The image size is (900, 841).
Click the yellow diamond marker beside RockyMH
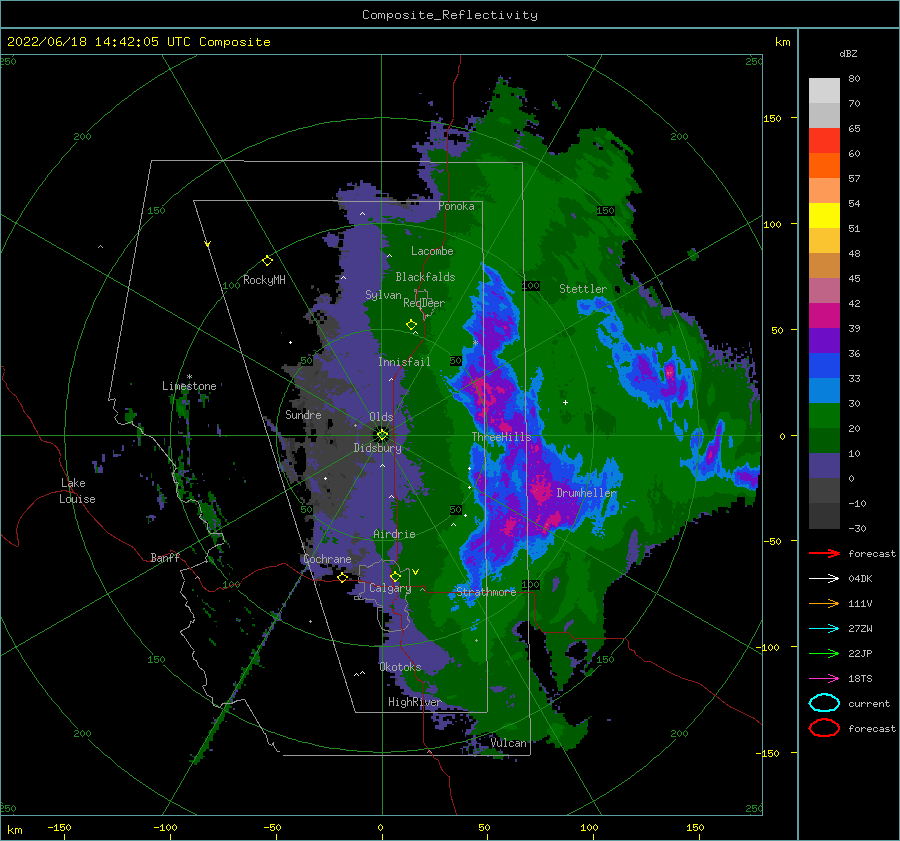pos(267,261)
